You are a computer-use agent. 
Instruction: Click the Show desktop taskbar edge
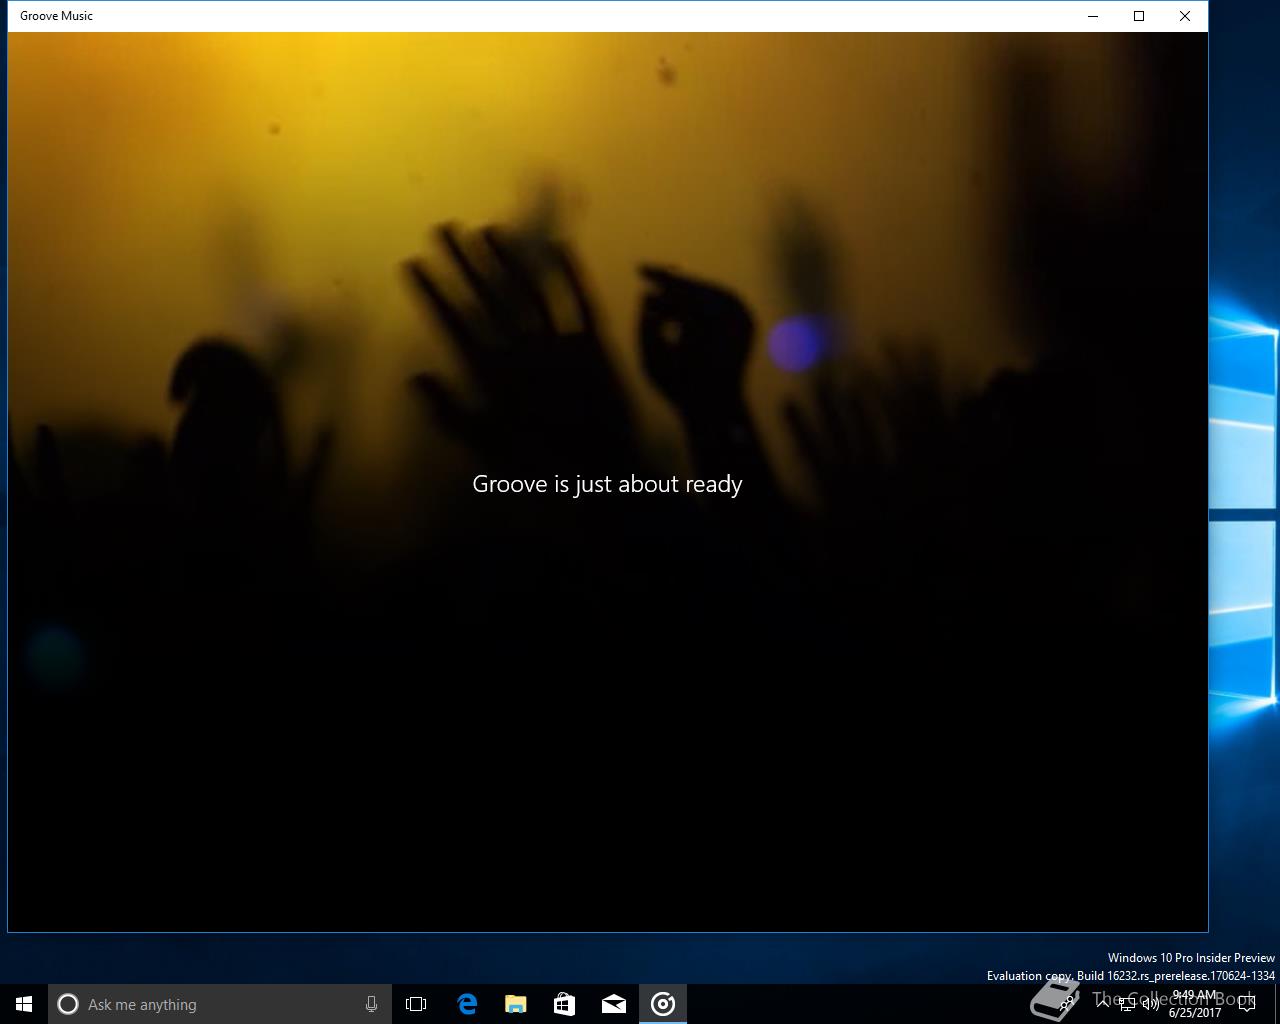1277,1004
